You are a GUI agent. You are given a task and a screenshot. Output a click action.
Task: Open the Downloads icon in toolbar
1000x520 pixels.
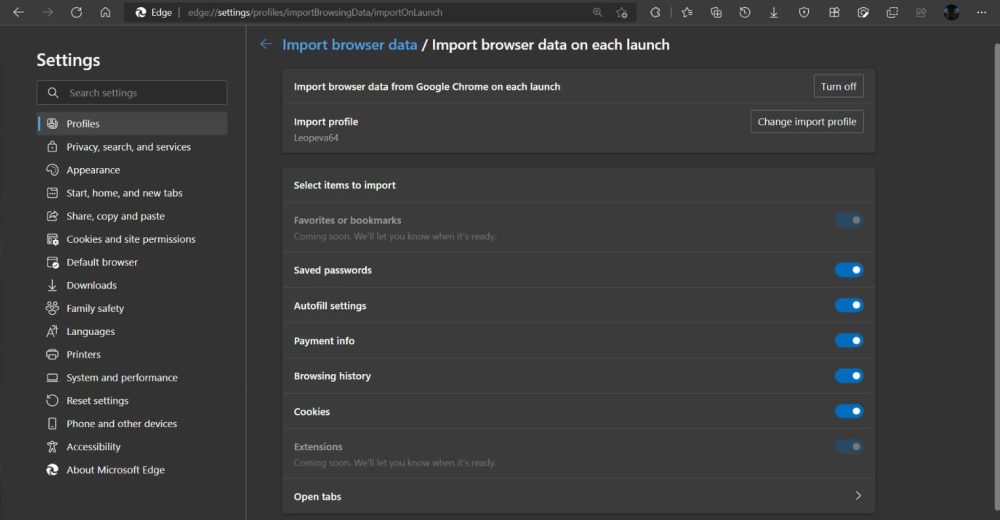tap(774, 13)
